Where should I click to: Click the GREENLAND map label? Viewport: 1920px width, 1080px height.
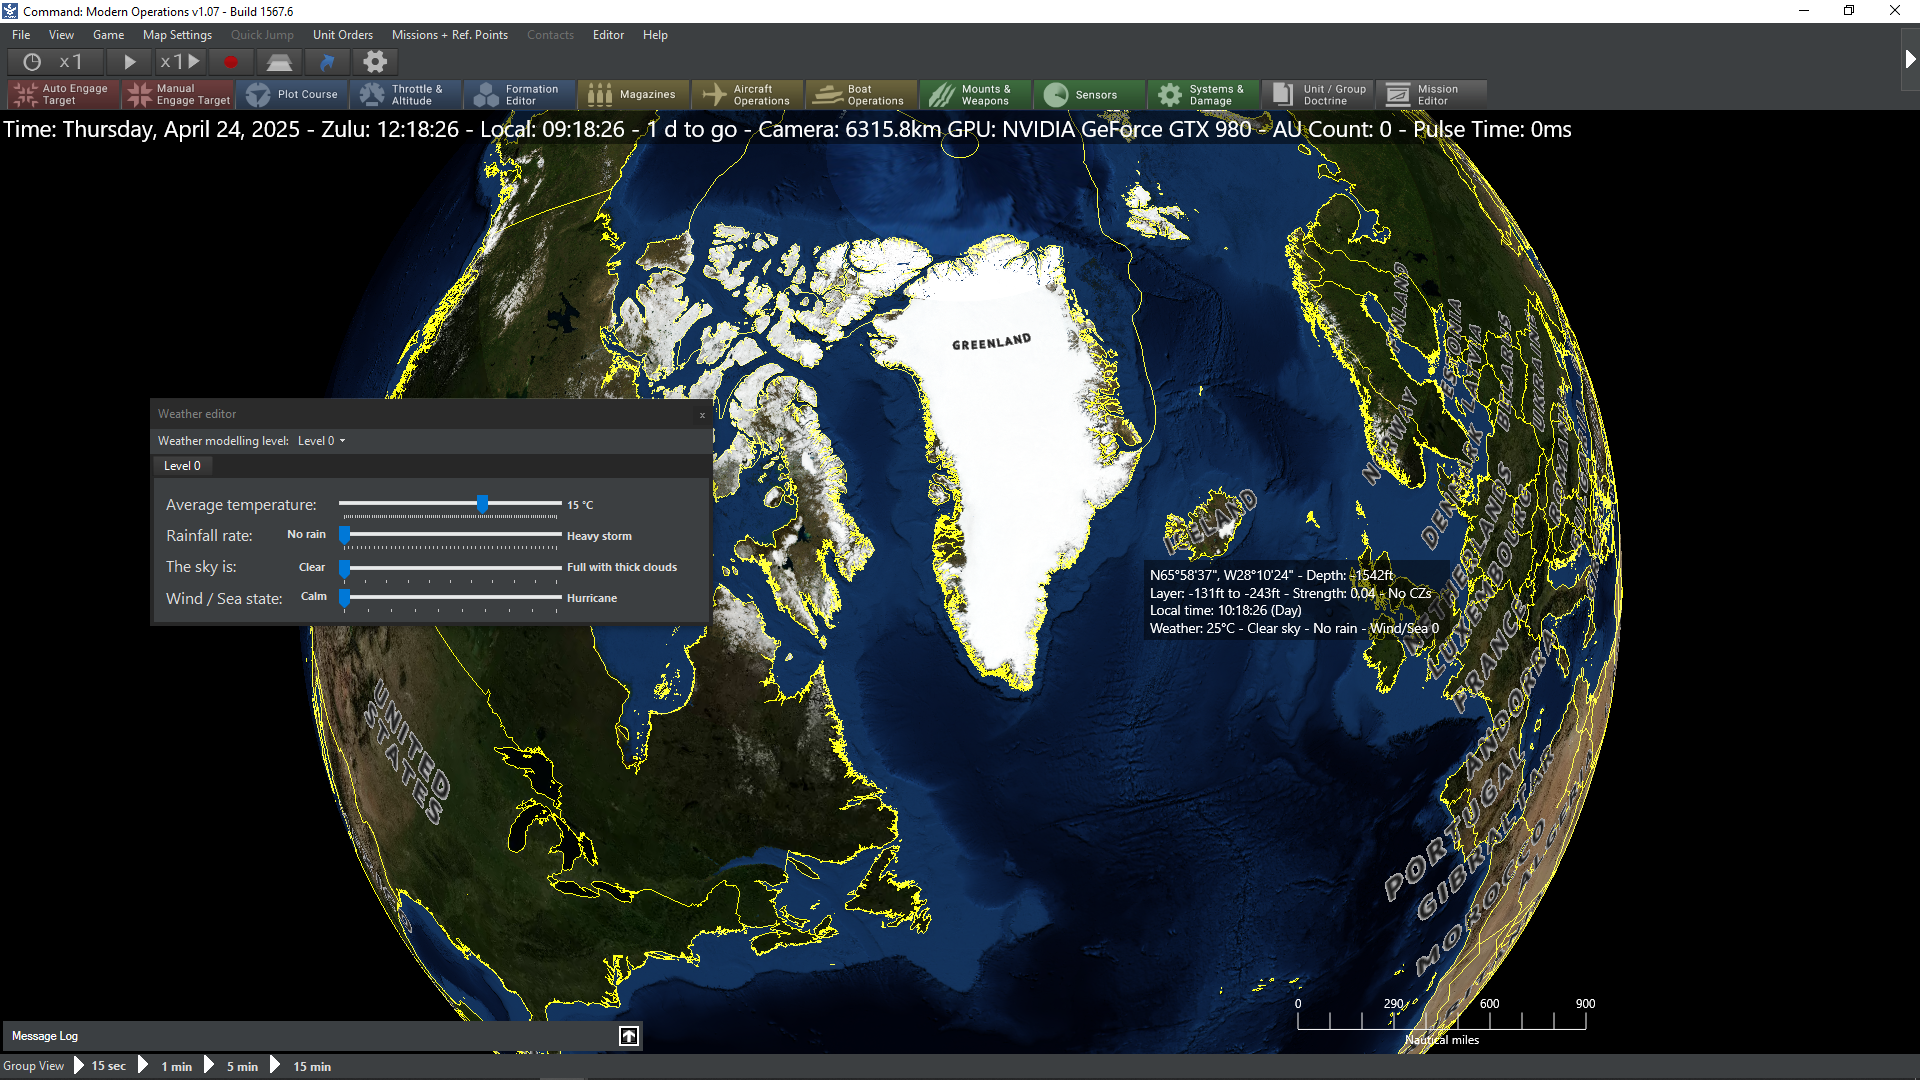pyautogui.click(x=991, y=342)
